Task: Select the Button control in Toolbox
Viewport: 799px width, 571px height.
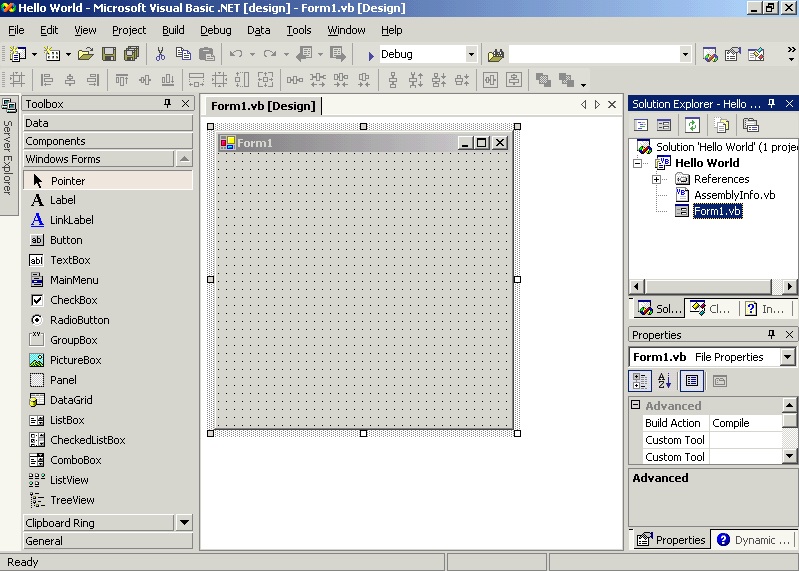Action: click(66, 240)
